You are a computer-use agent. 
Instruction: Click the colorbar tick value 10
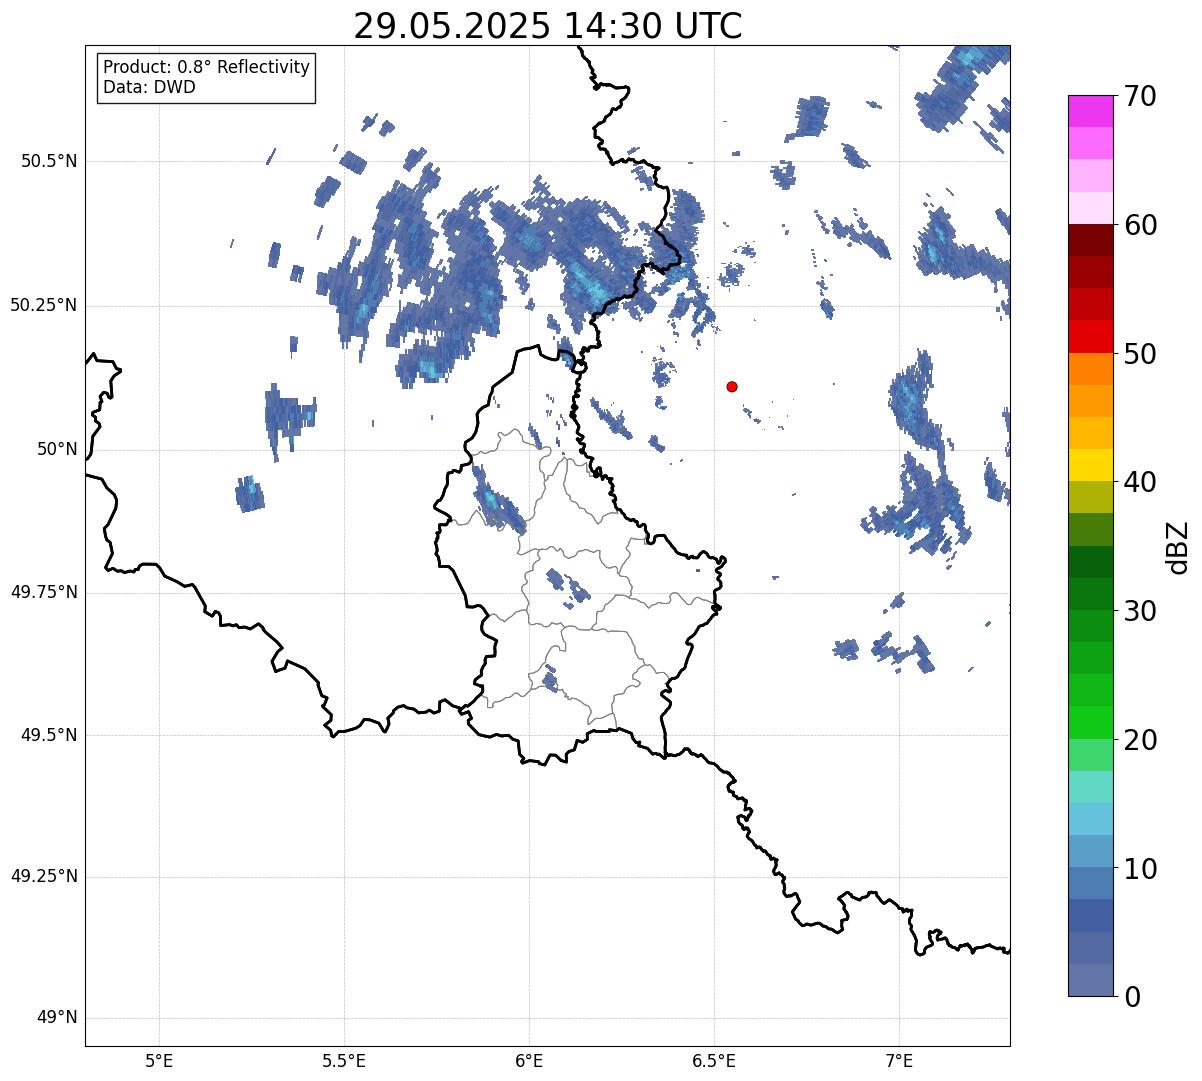pos(1140,869)
